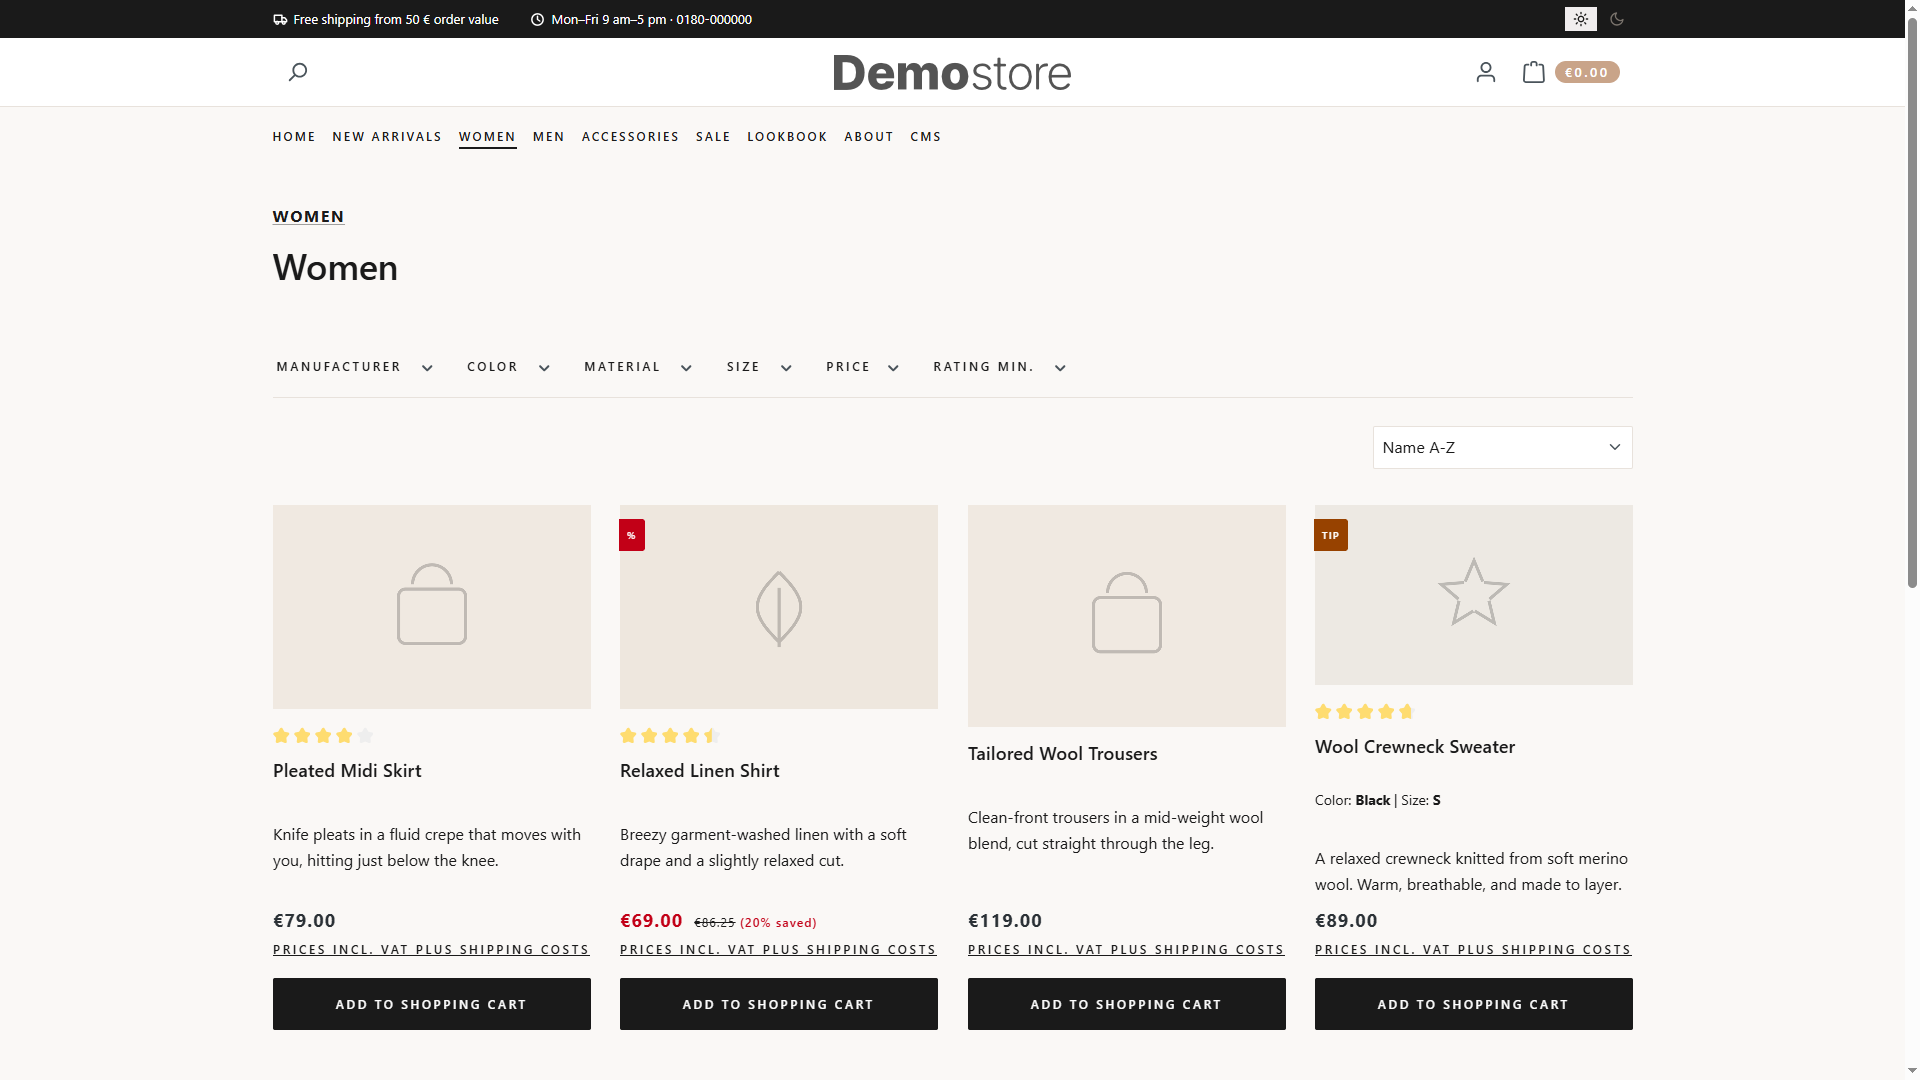
Task: Add Pleated Midi Skirt to shopping cart
Action: click(432, 1004)
